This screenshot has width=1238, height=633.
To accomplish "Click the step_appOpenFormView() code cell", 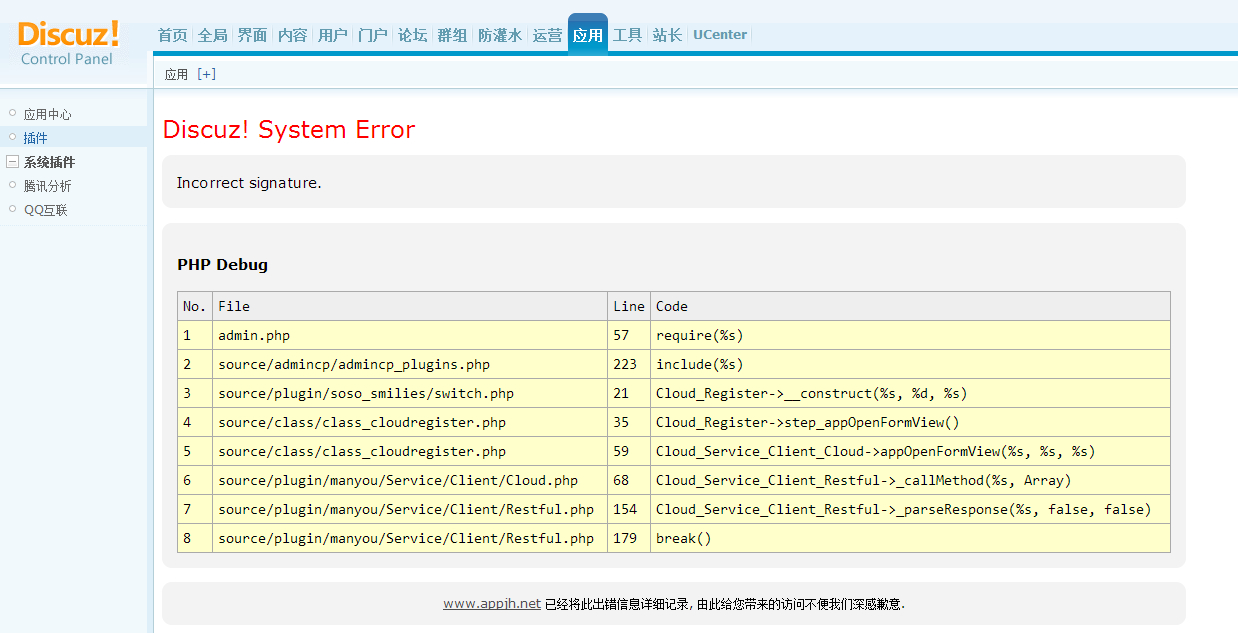I will [x=910, y=423].
